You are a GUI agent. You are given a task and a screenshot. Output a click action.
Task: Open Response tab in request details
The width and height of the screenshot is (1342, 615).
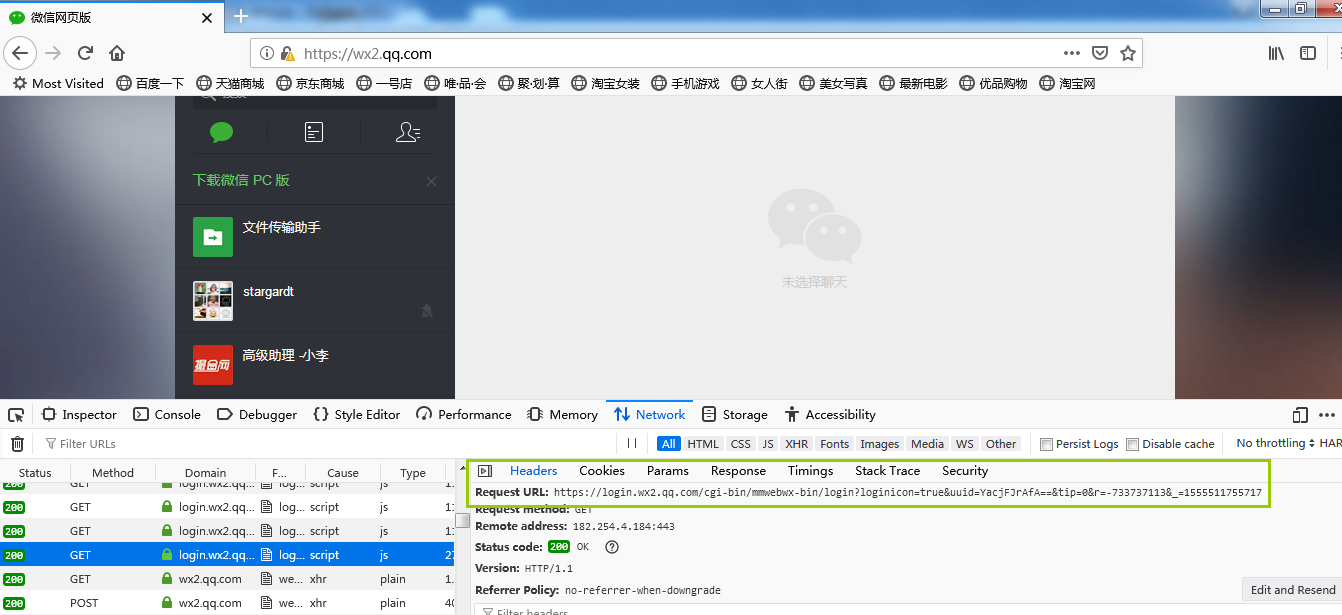tap(738, 471)
